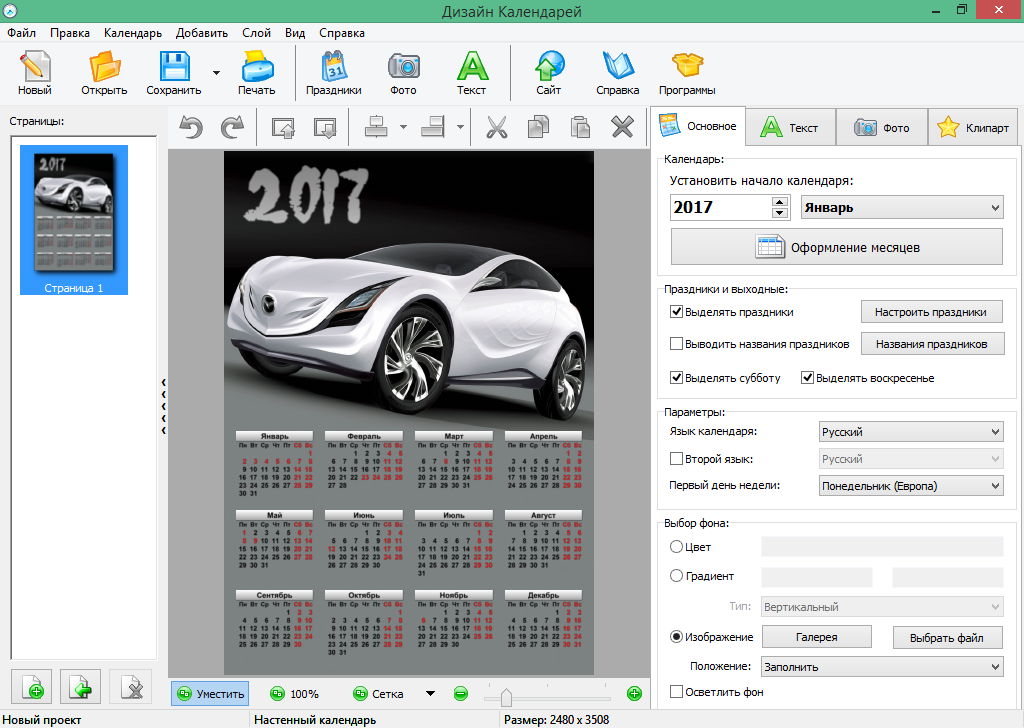Switch to the Клипарт tab
The image size is (1024, 728).
pyautogui.click(x=974, y=128)
